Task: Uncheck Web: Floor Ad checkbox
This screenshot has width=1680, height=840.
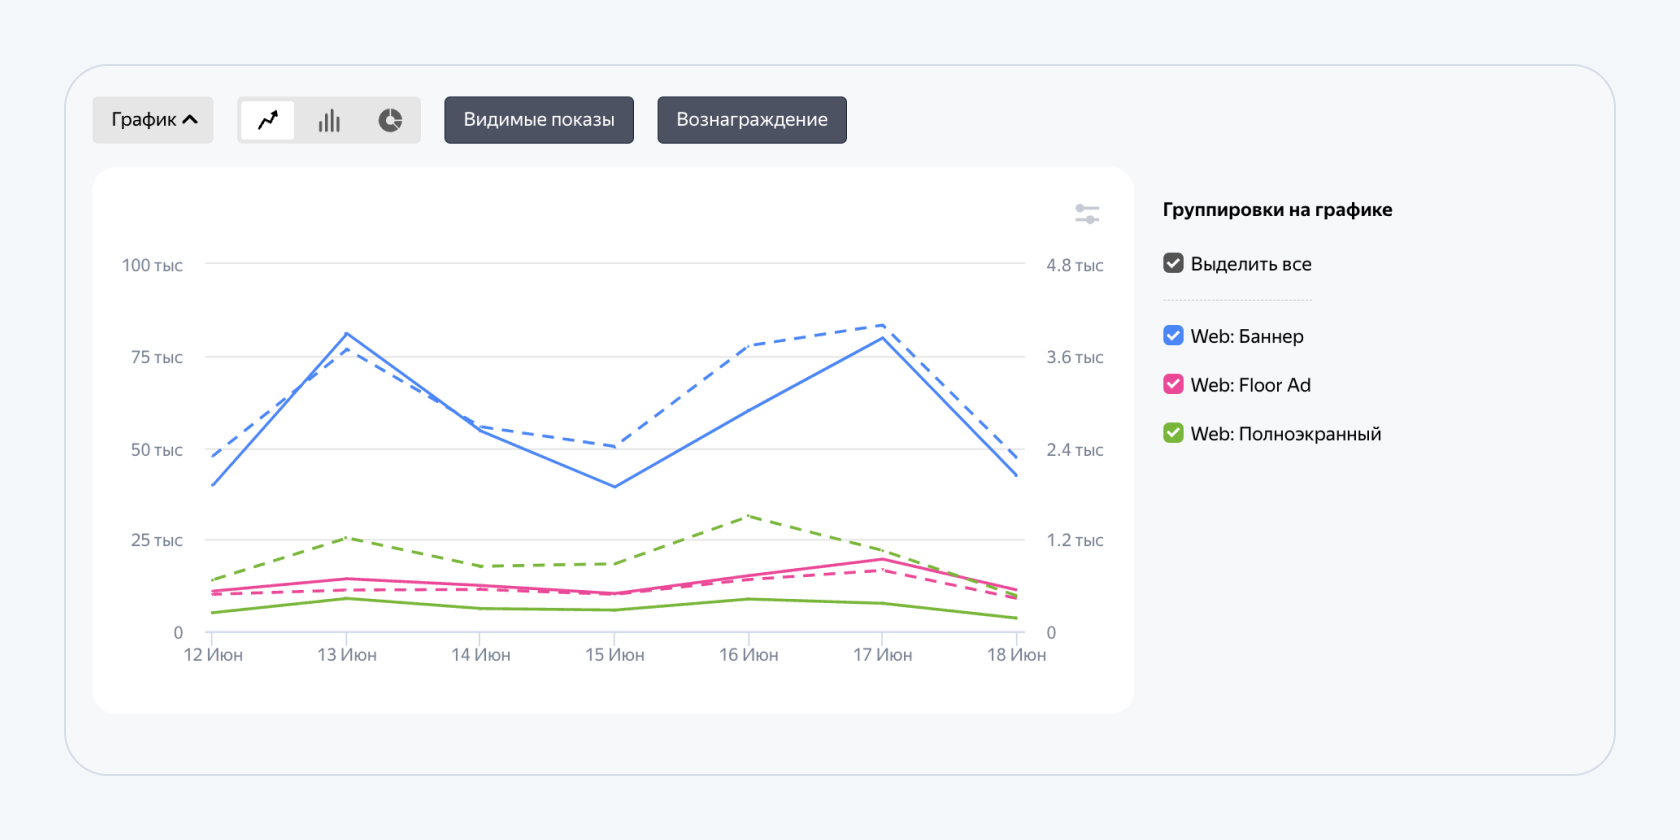Action: coord(1174,385)
